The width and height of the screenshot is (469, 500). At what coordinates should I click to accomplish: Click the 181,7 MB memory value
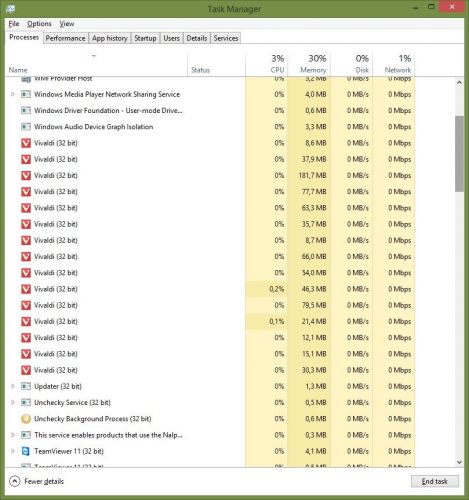click(312, 175)
